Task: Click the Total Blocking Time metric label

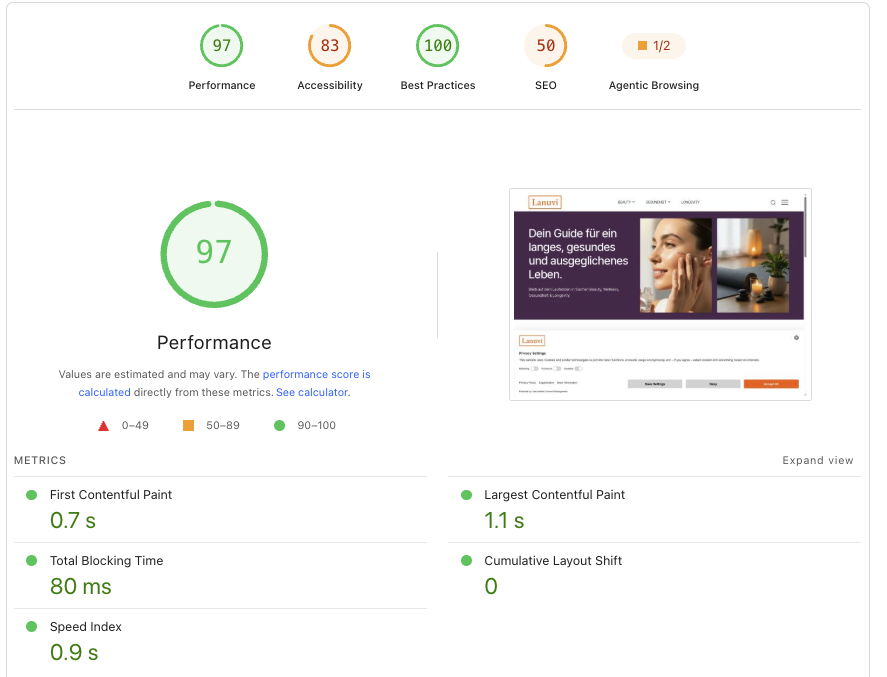Action: click(106, 560)
